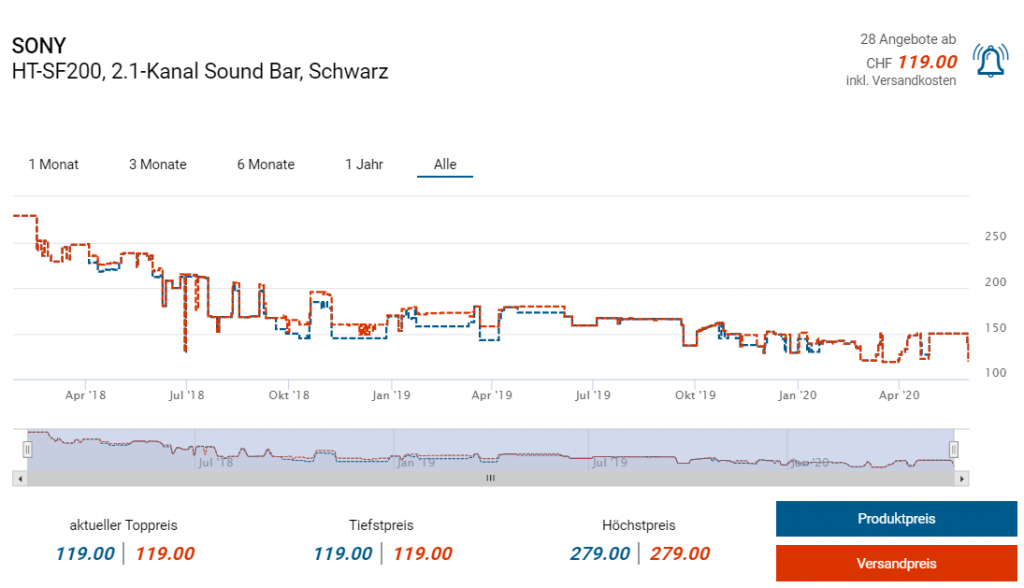Click the CHF 119.00 offer price
Viewport: 1024px width, 588px height.
[x=926, y=62]
